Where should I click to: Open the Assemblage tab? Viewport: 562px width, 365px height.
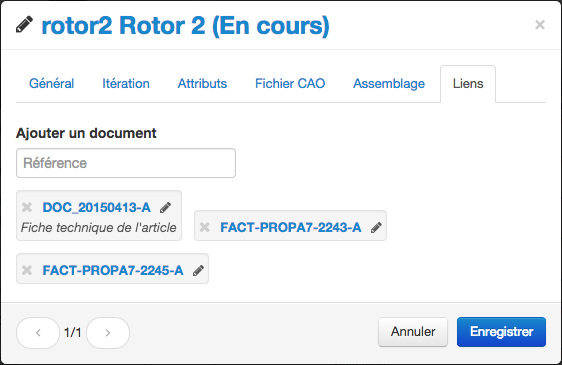389,84
